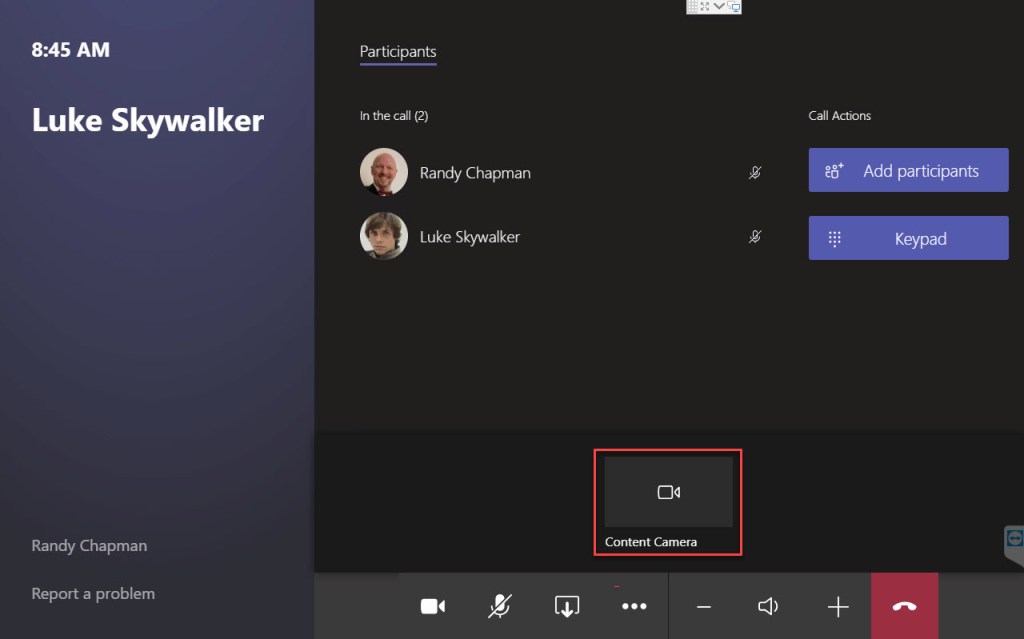The width and height of the screenshot is (1024, 639).
Task: Open the Keypad button
Action: point(908,238)
